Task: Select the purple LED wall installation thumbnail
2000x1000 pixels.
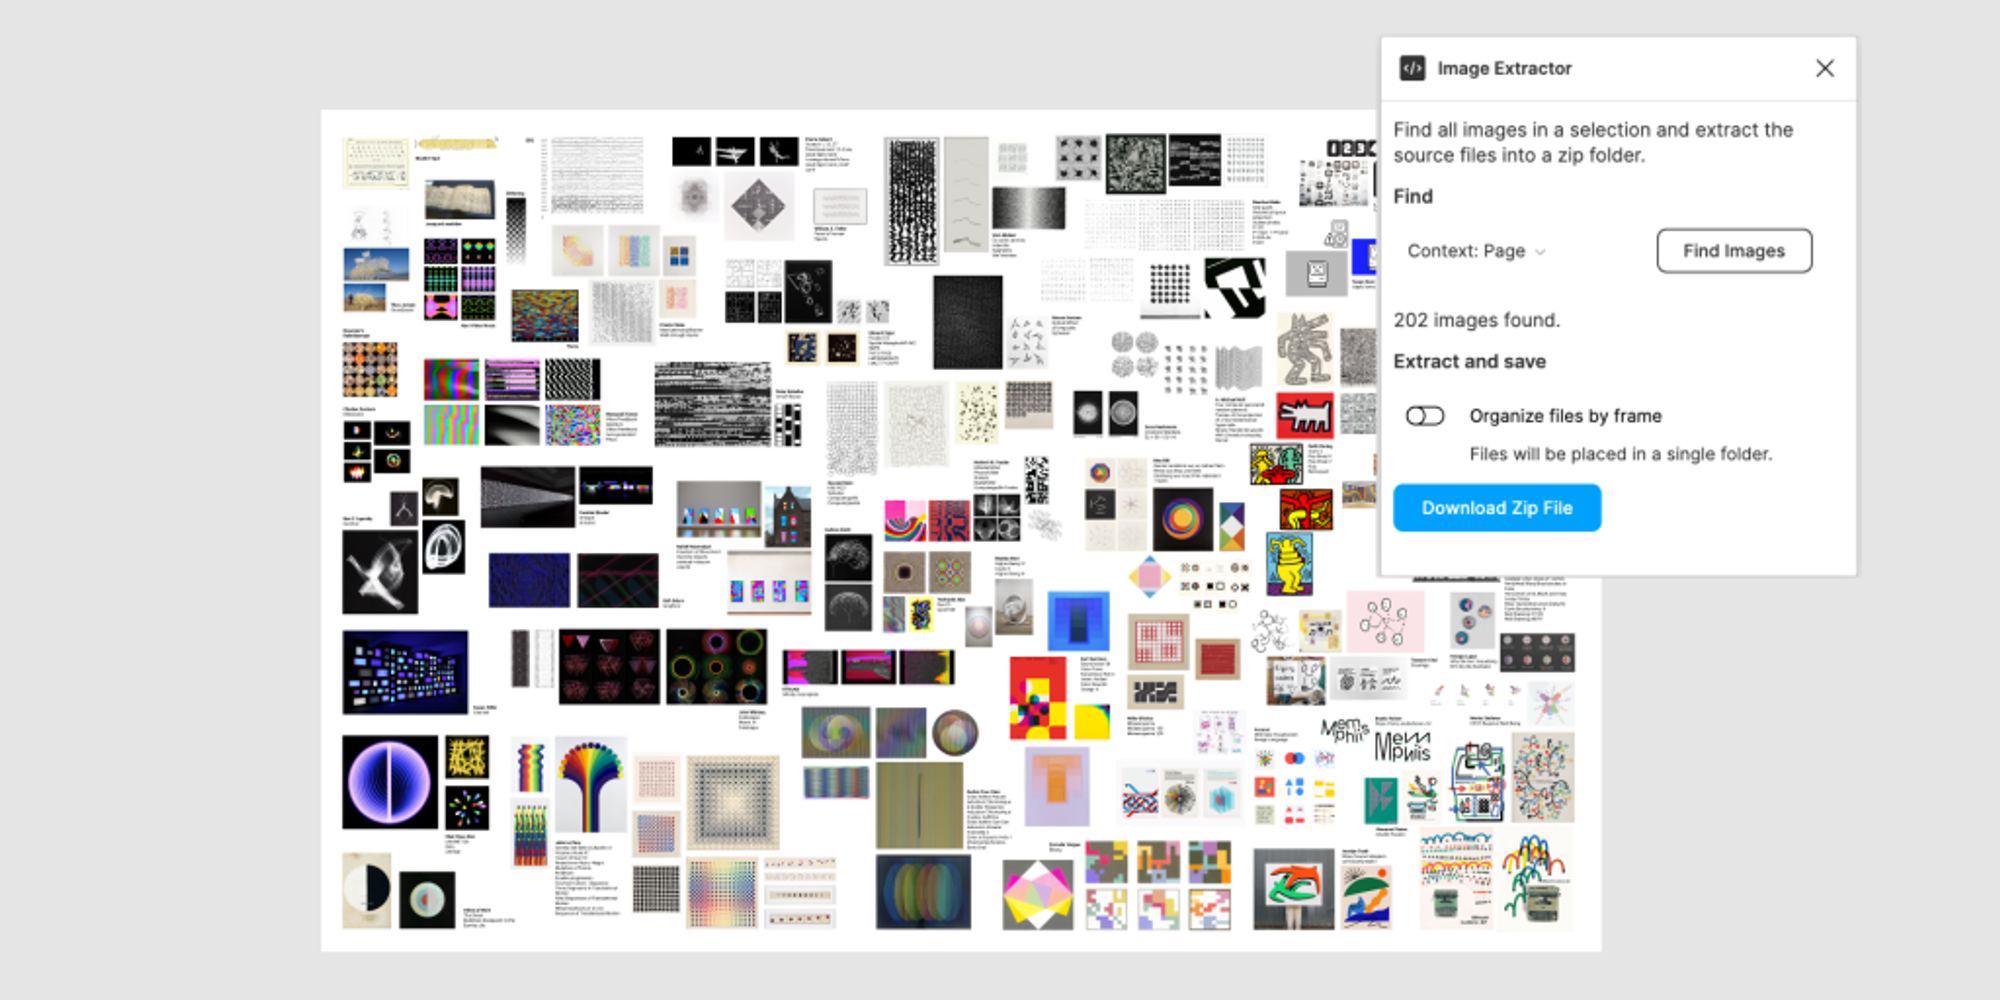Action: 405,672
